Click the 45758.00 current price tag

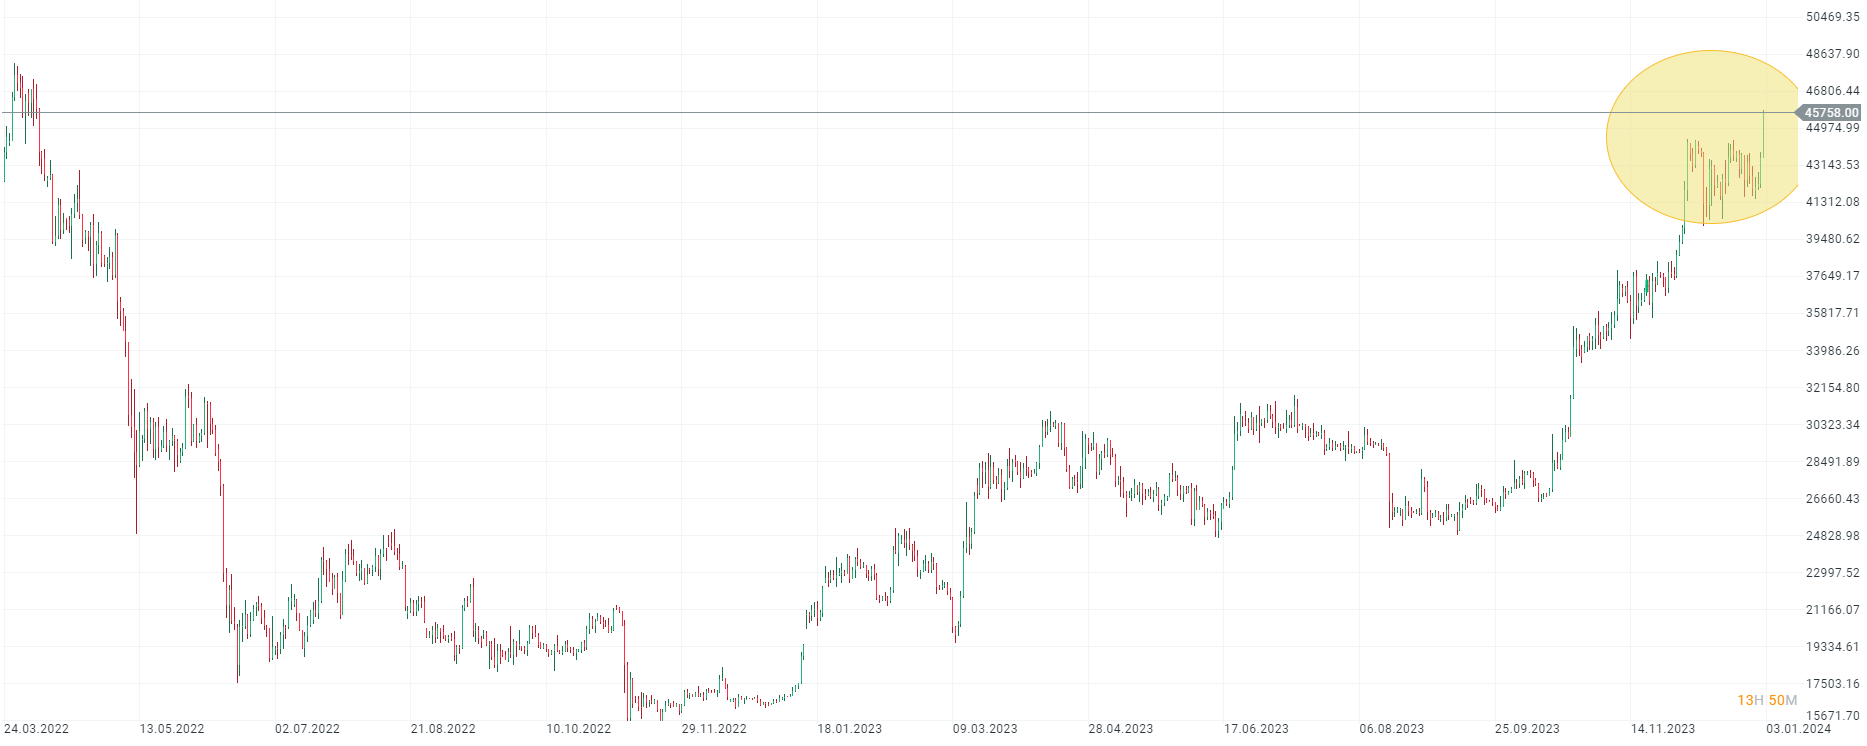[1830, 113]
